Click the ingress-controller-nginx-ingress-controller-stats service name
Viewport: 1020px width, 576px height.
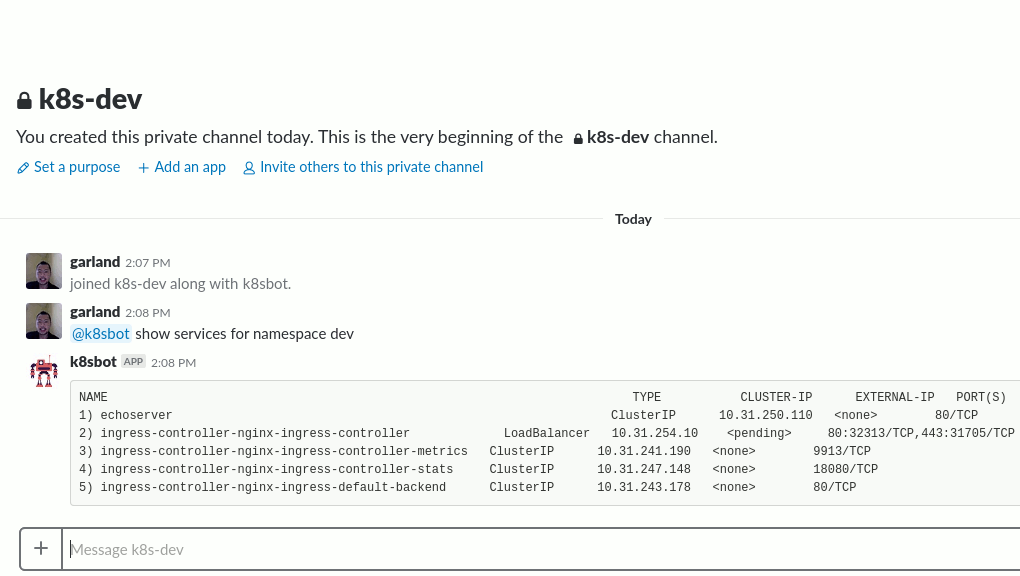(x=276, y=469)
